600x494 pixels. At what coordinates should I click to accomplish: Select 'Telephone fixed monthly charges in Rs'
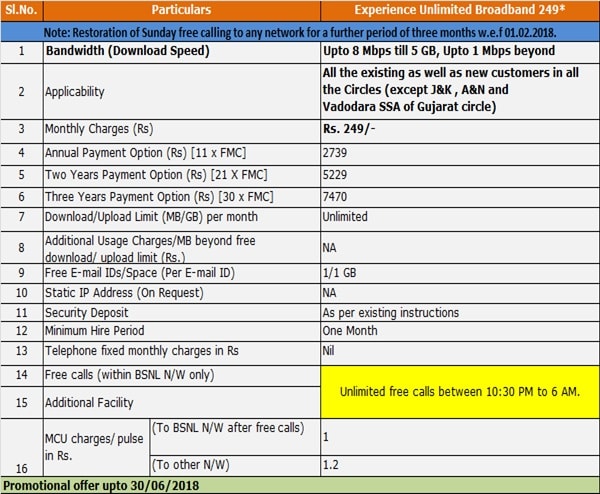(182, 353)
